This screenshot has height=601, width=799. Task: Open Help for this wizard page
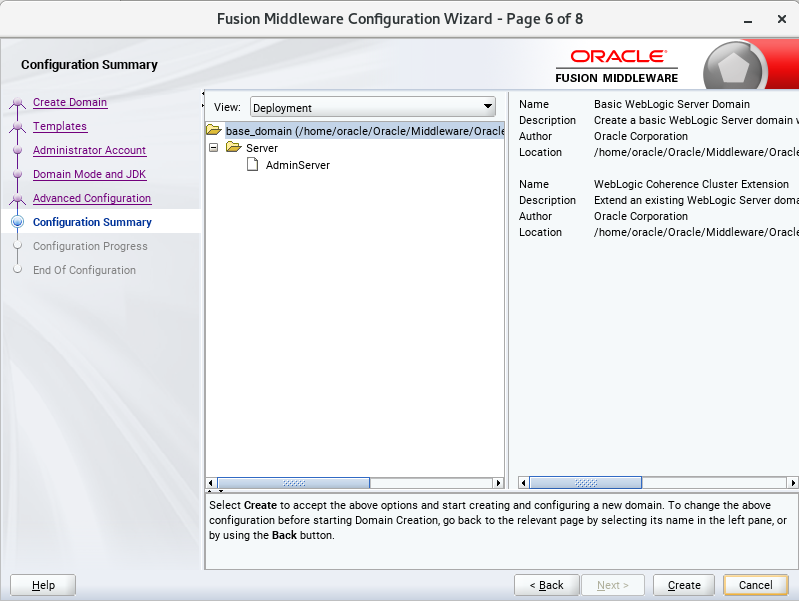tap(43, 585)
